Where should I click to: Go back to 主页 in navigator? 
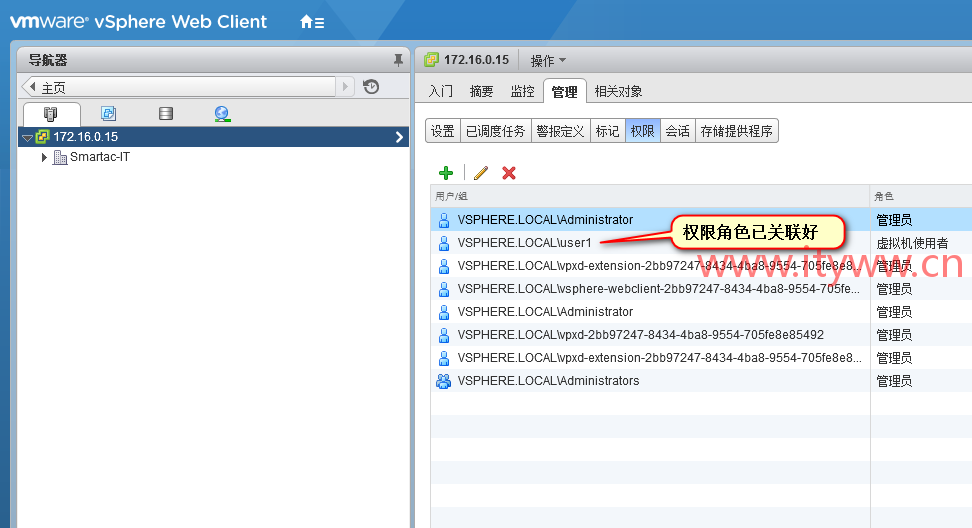(179, 87)
